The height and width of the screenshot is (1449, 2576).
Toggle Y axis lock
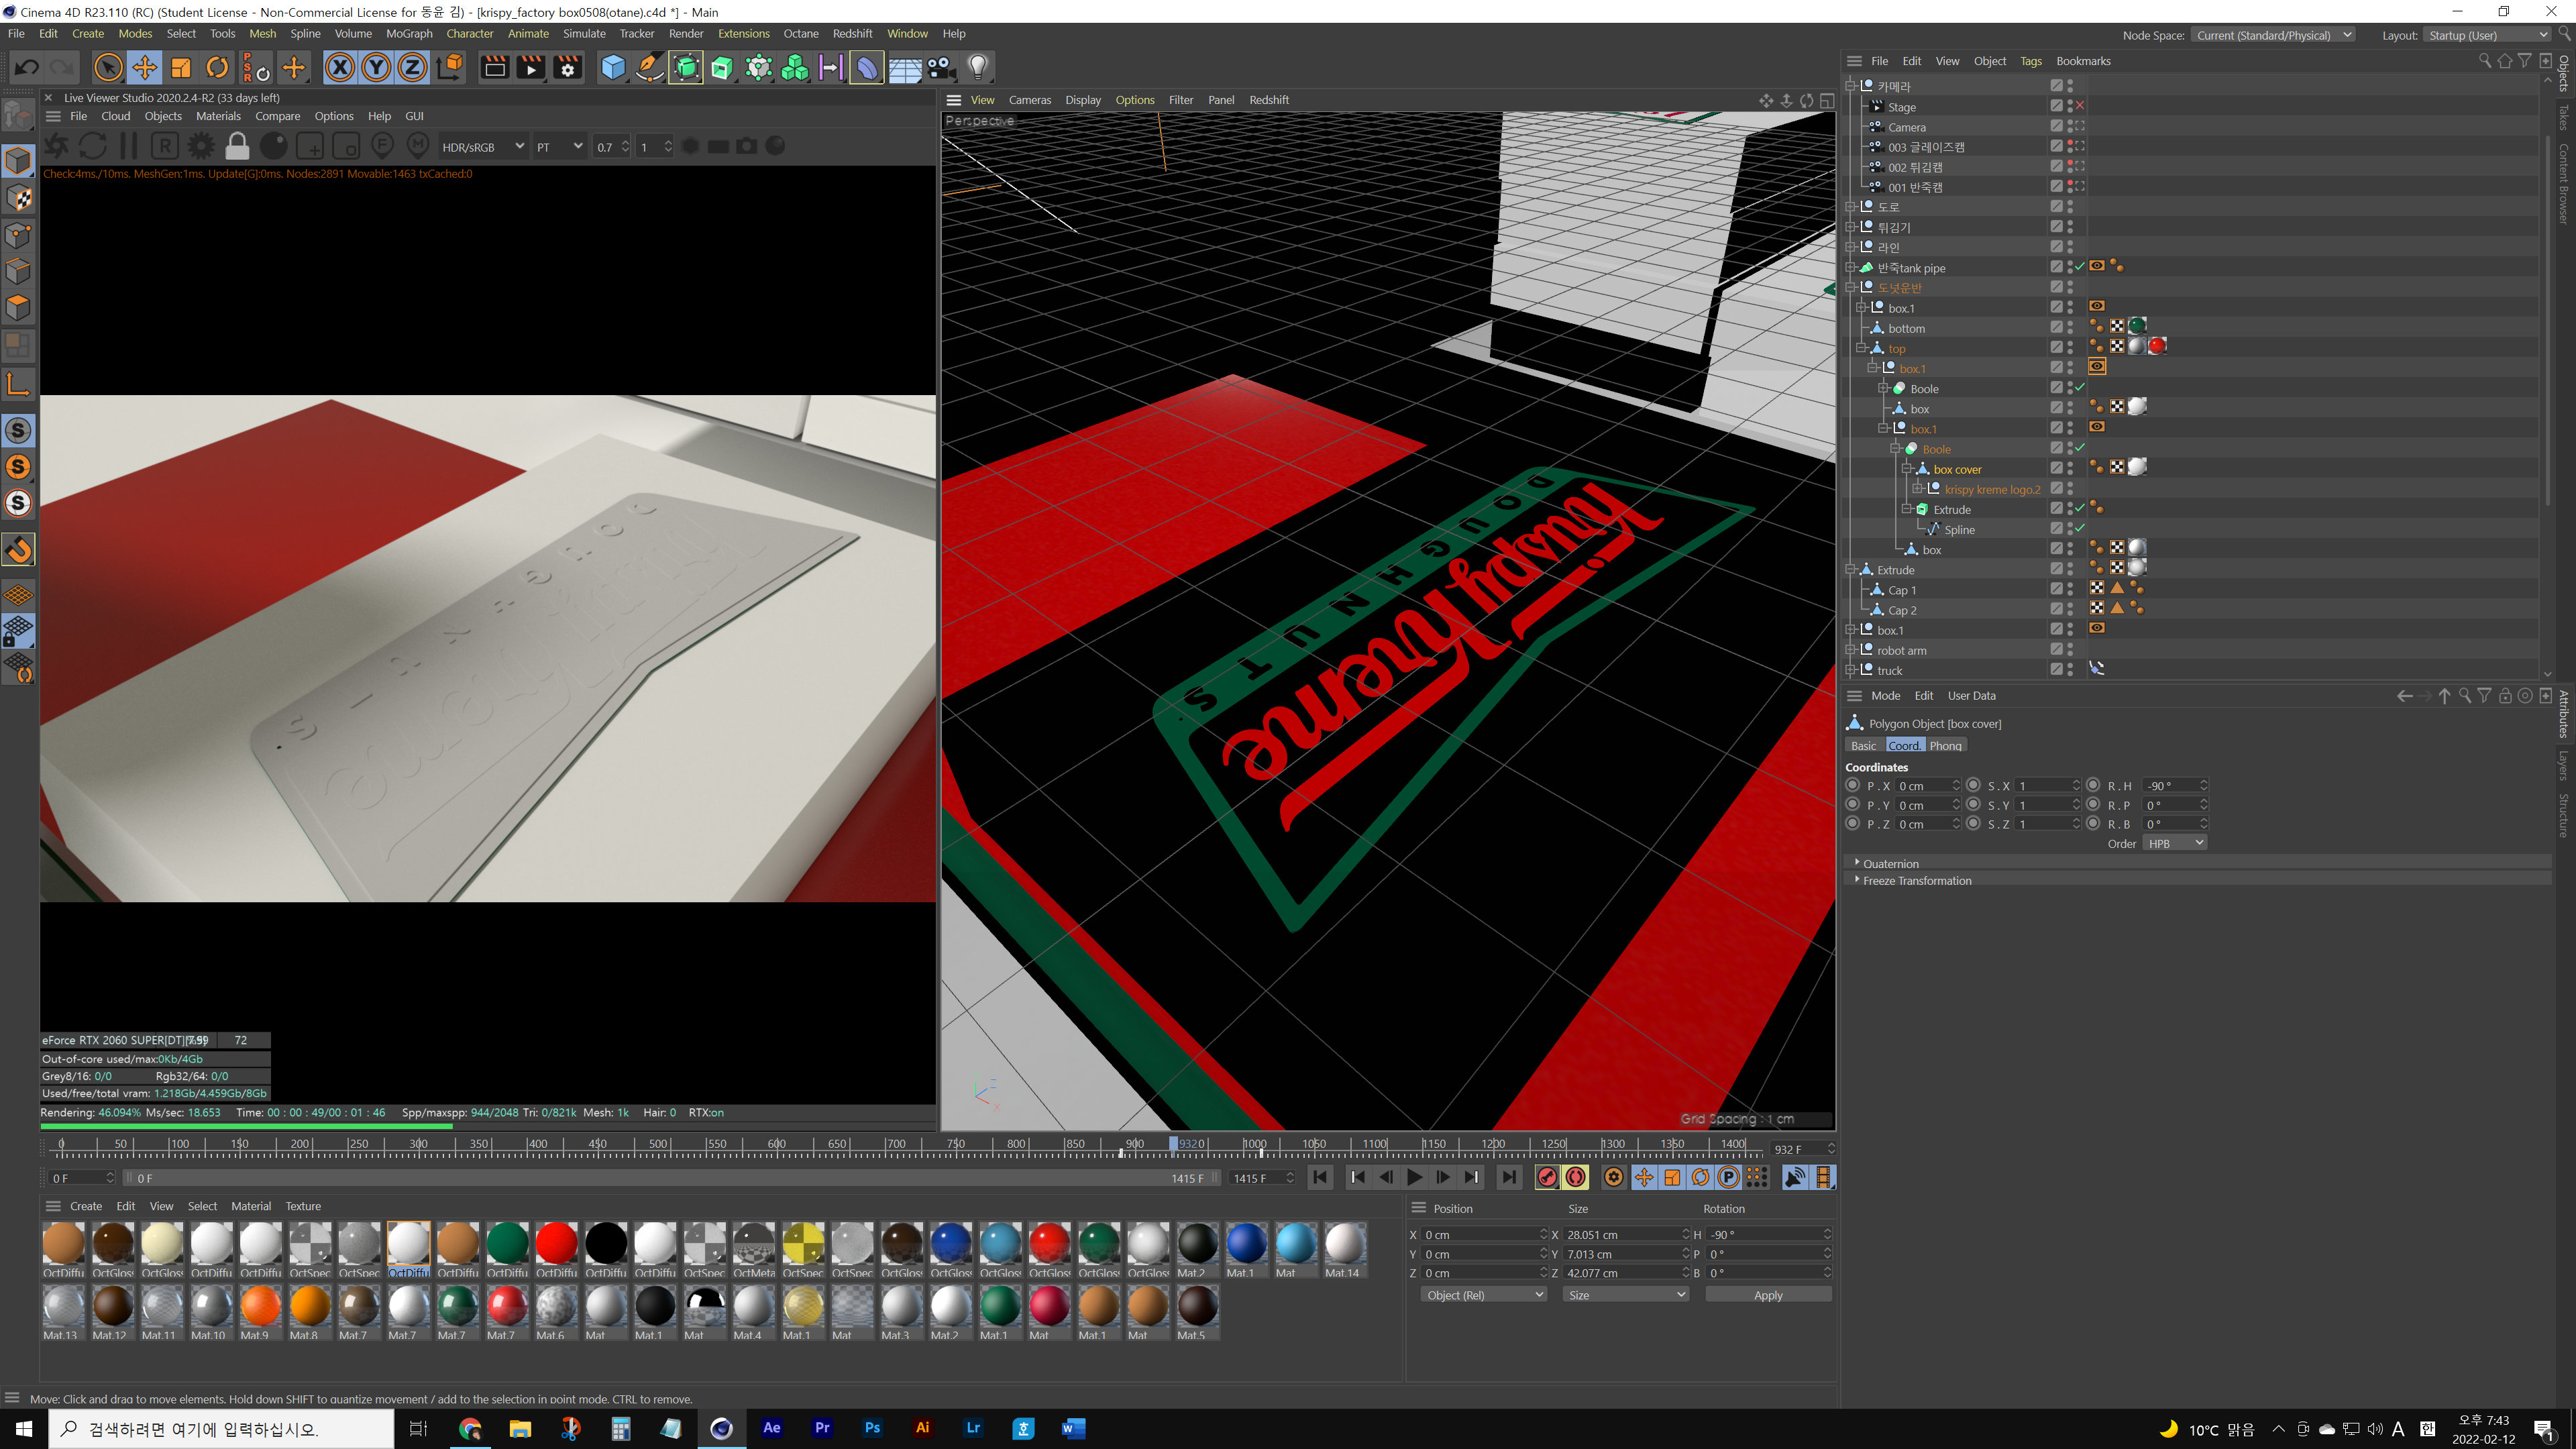pos(376,67)
